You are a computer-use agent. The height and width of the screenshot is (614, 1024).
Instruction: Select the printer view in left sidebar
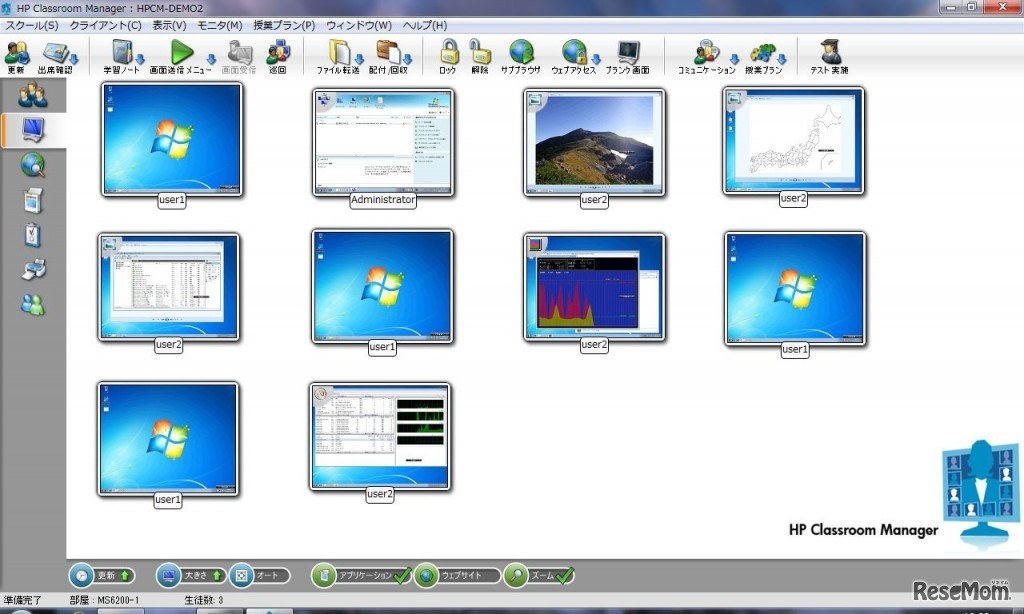click(x=33, y=269)
